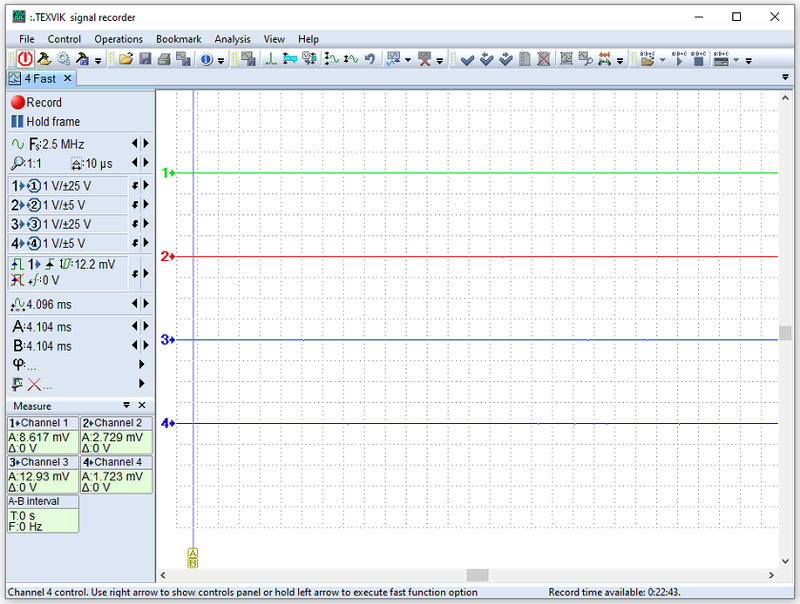Close the 4 Fast tab

(67, 78)
